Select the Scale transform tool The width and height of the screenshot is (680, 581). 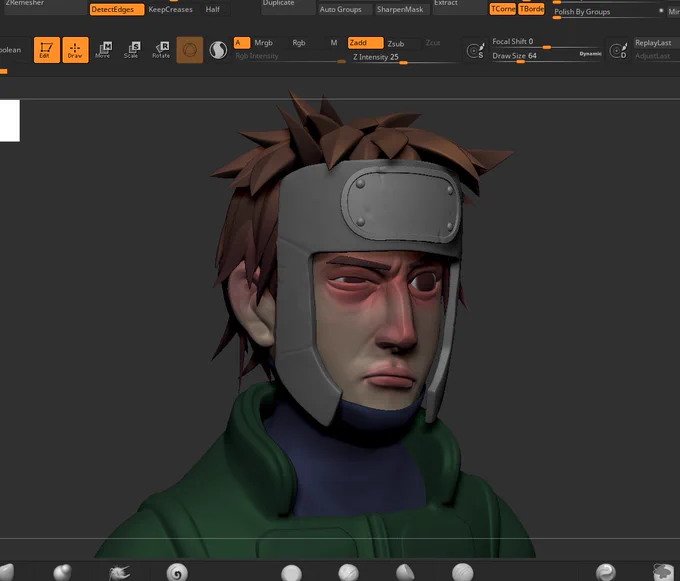(132, 50)
